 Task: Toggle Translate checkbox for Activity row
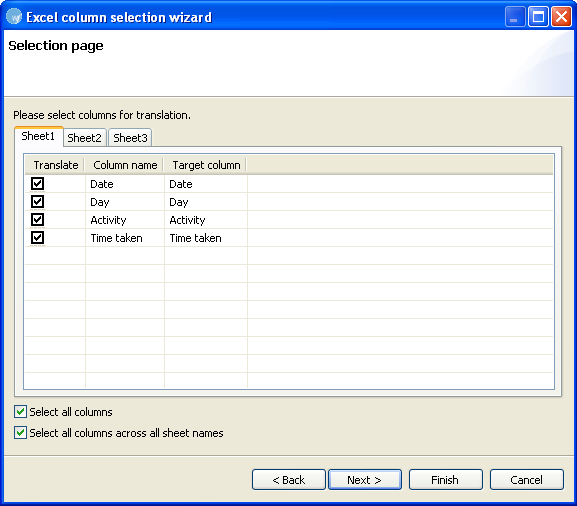click(x=38, y=220)
